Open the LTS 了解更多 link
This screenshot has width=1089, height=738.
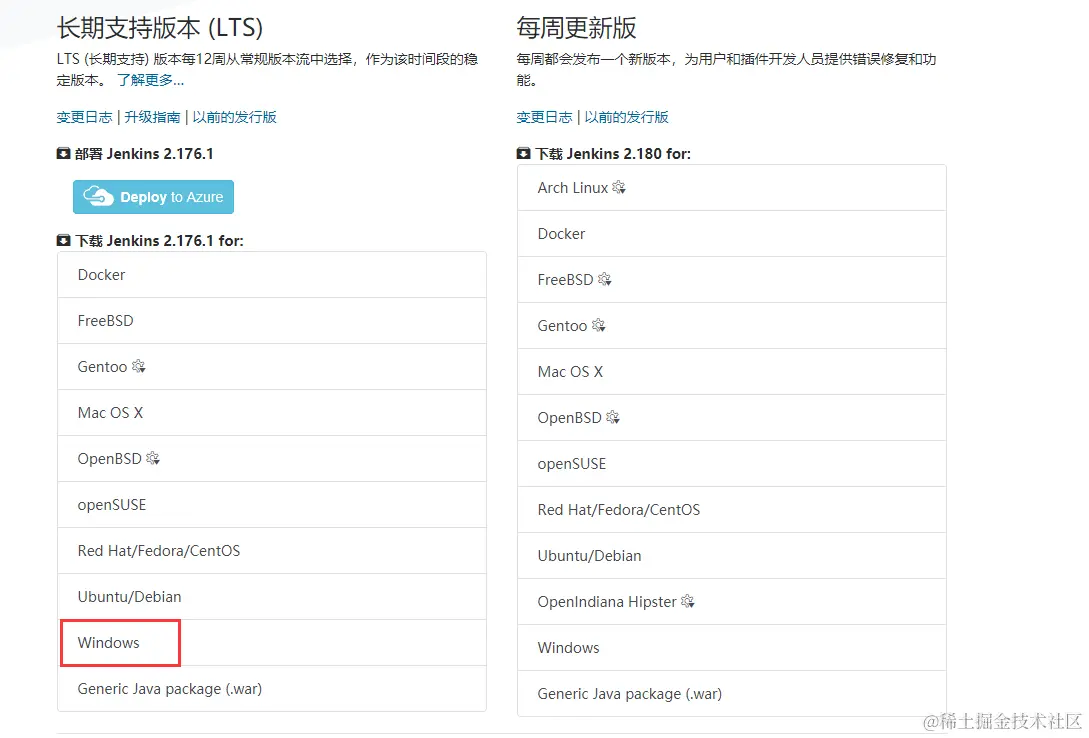coord(150,80)
